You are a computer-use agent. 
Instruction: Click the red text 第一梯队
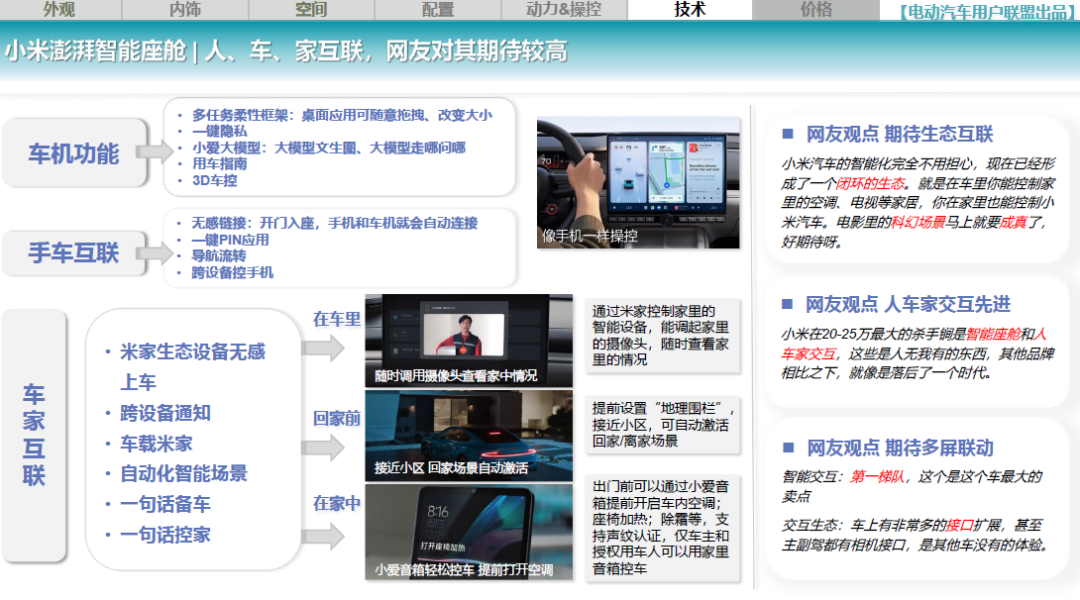(877, 477)
